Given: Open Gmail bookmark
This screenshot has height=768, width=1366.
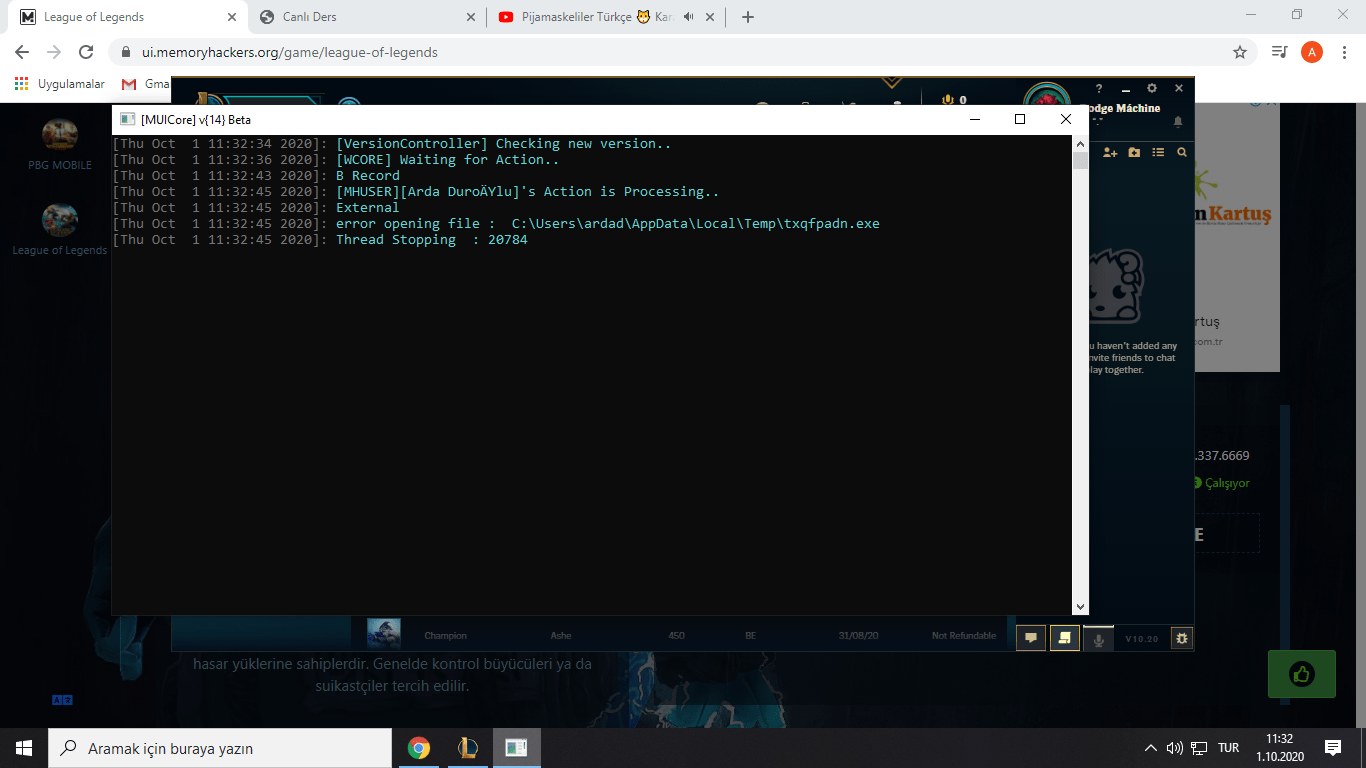Looking at the screenshot, I should pos(145,84).
